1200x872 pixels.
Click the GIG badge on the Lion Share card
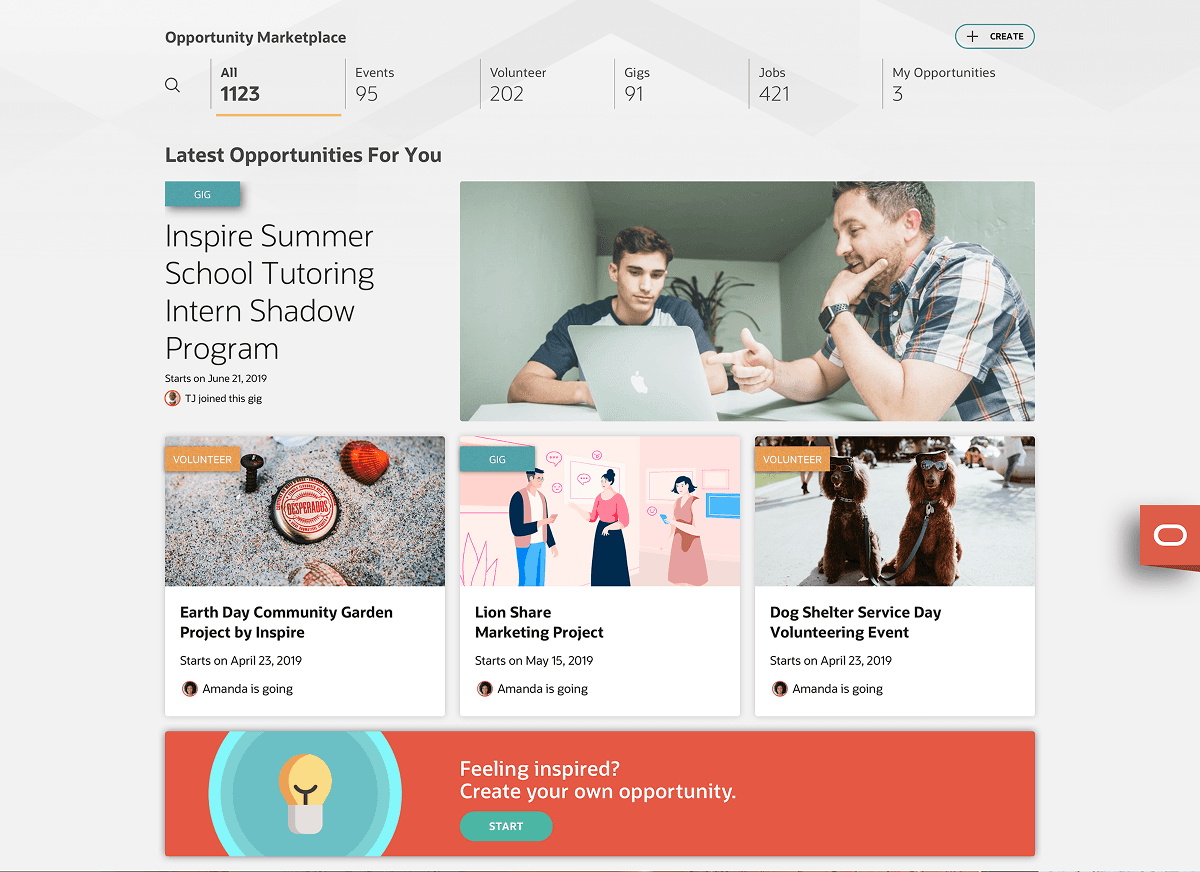(x=497, y=457)
